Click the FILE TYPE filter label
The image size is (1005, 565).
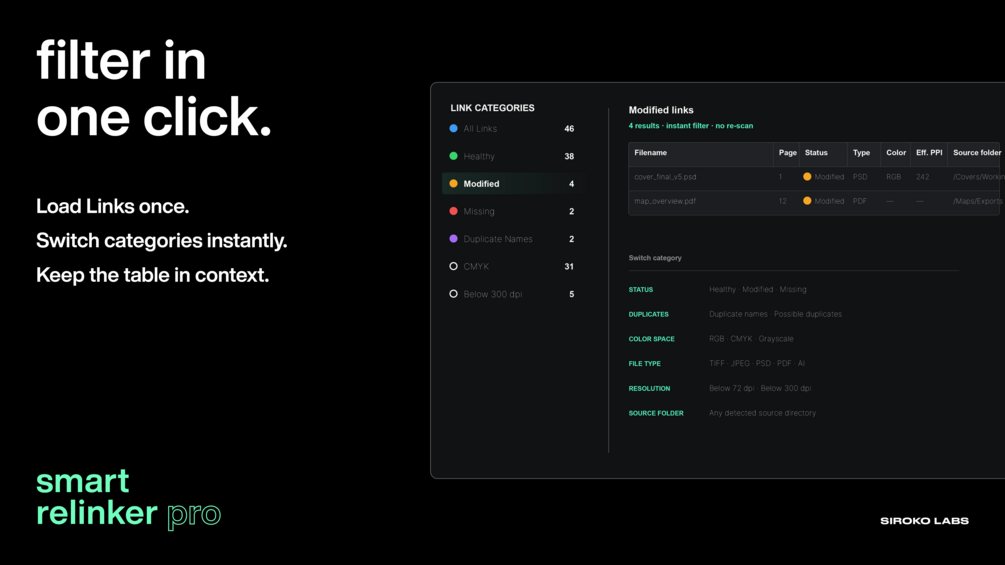(x=645, y=364)
